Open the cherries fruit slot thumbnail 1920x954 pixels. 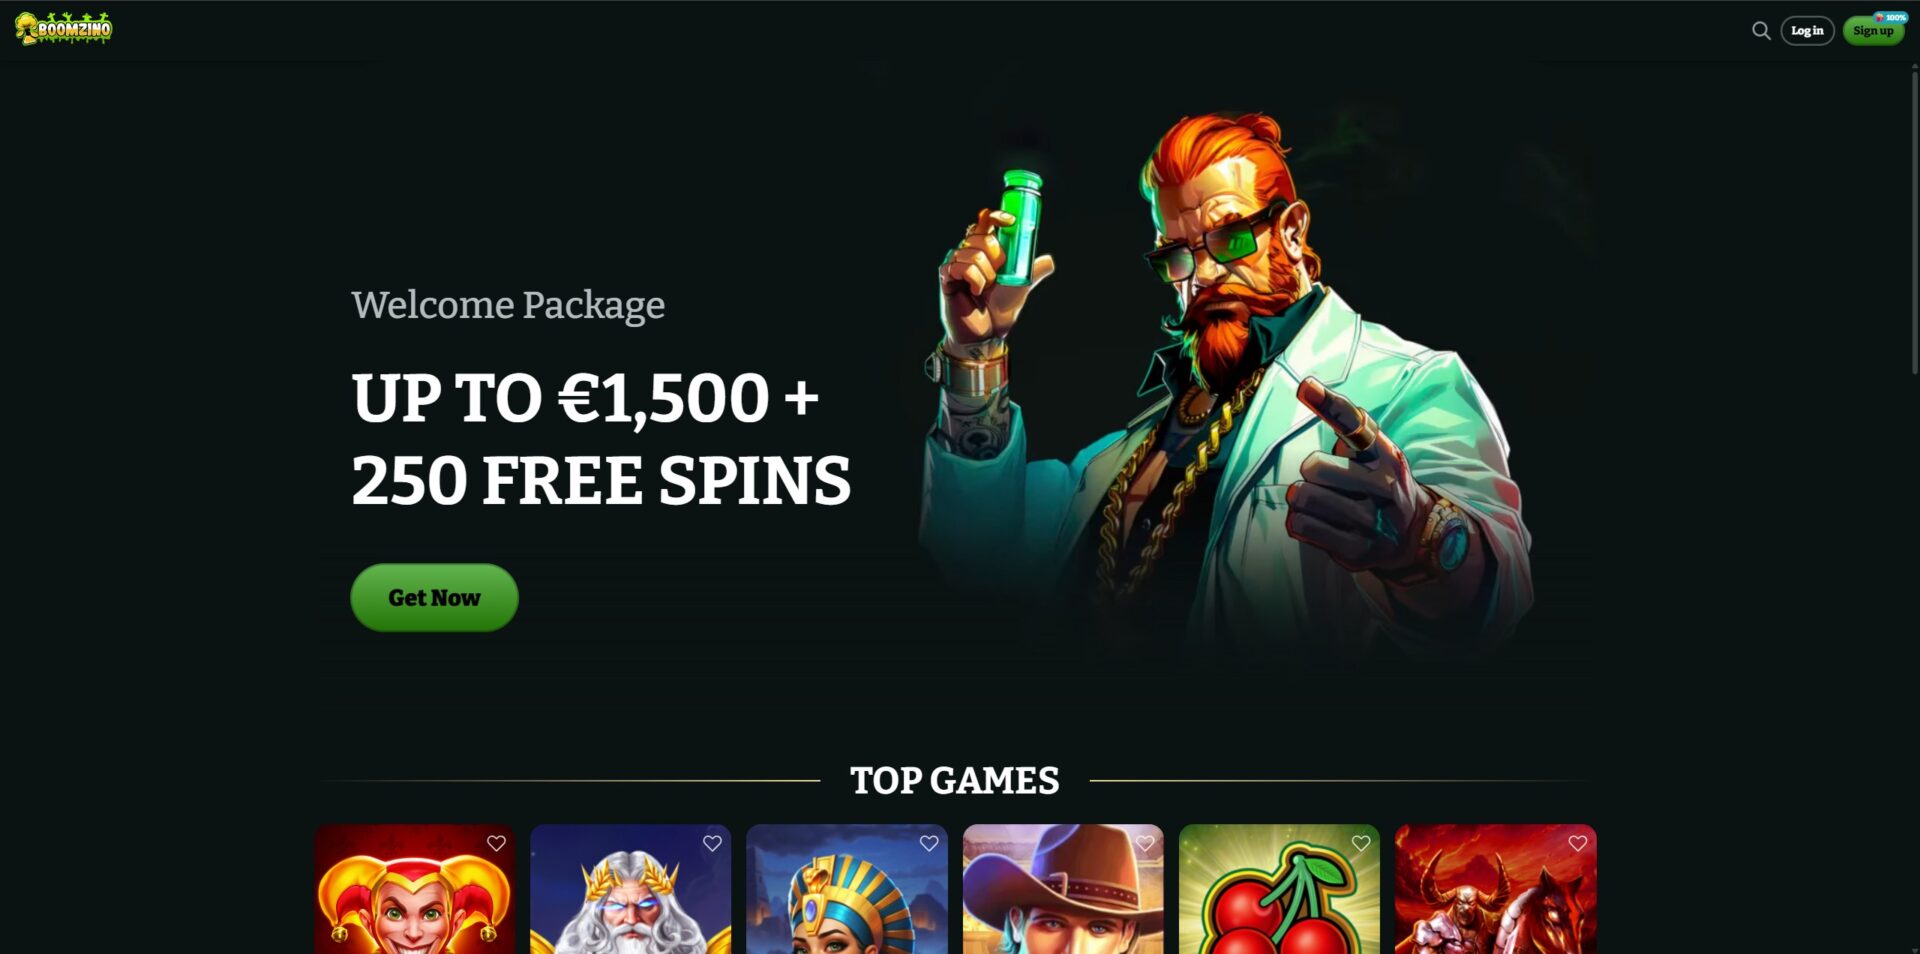(x=1279, y=889)
